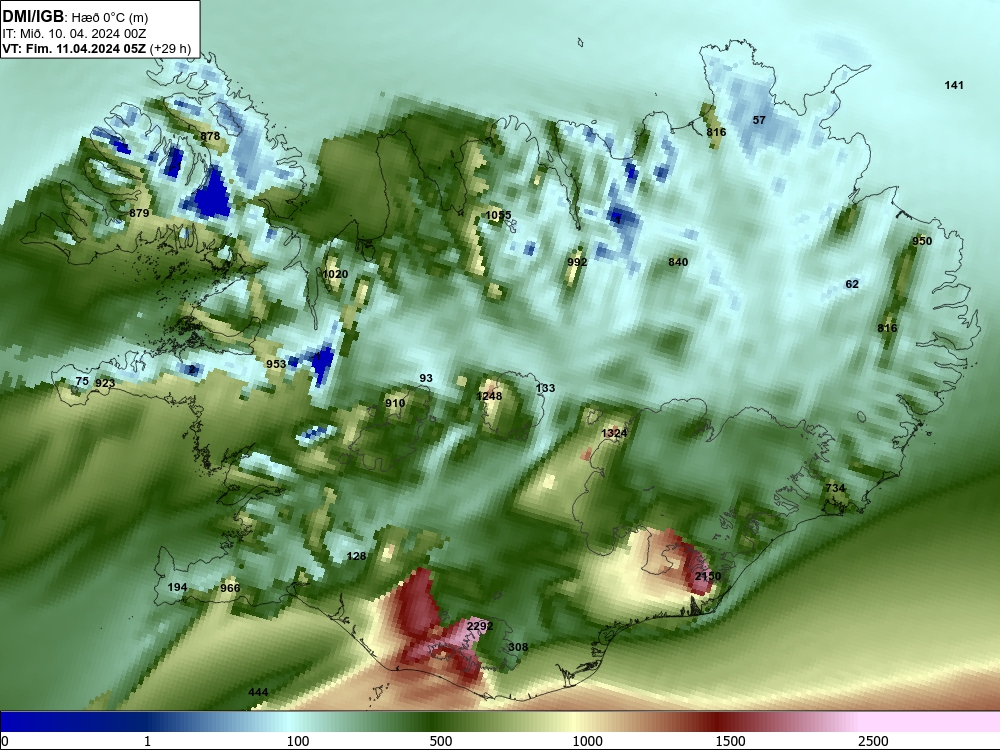Click the 1000 label on the color scale

tap(587, 740)
